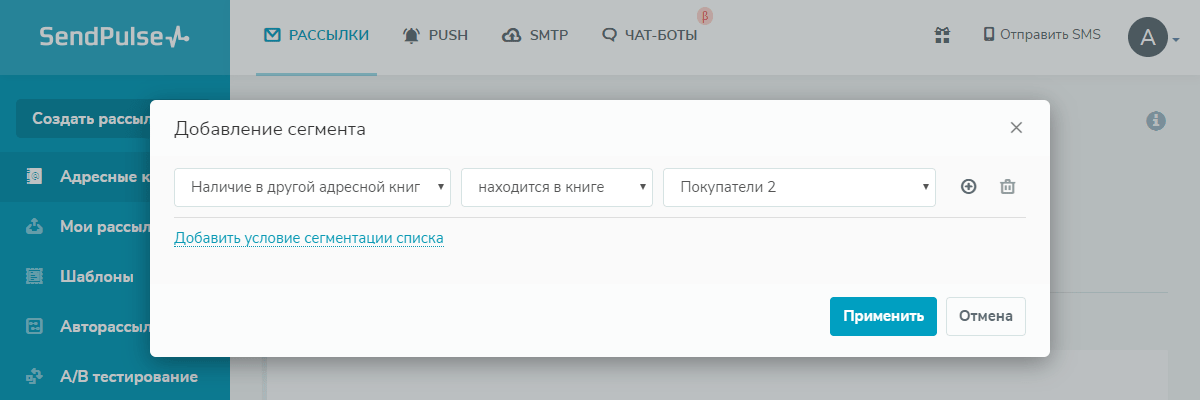Viewport: 1200px width, 400px height.
Task: Click the gift icon in header
Action: click(x=941, y=35)
